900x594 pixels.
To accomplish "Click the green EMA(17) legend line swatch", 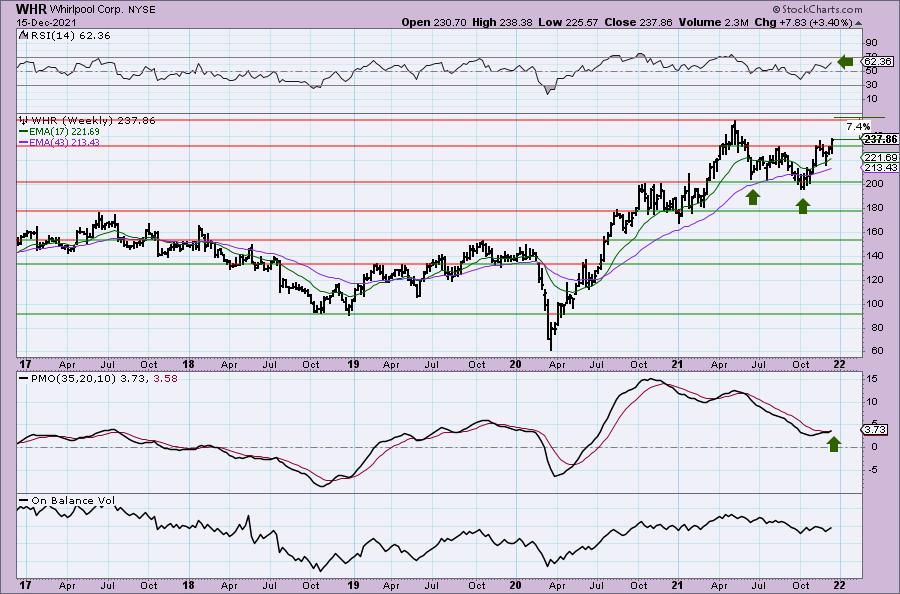I will 24,131.
